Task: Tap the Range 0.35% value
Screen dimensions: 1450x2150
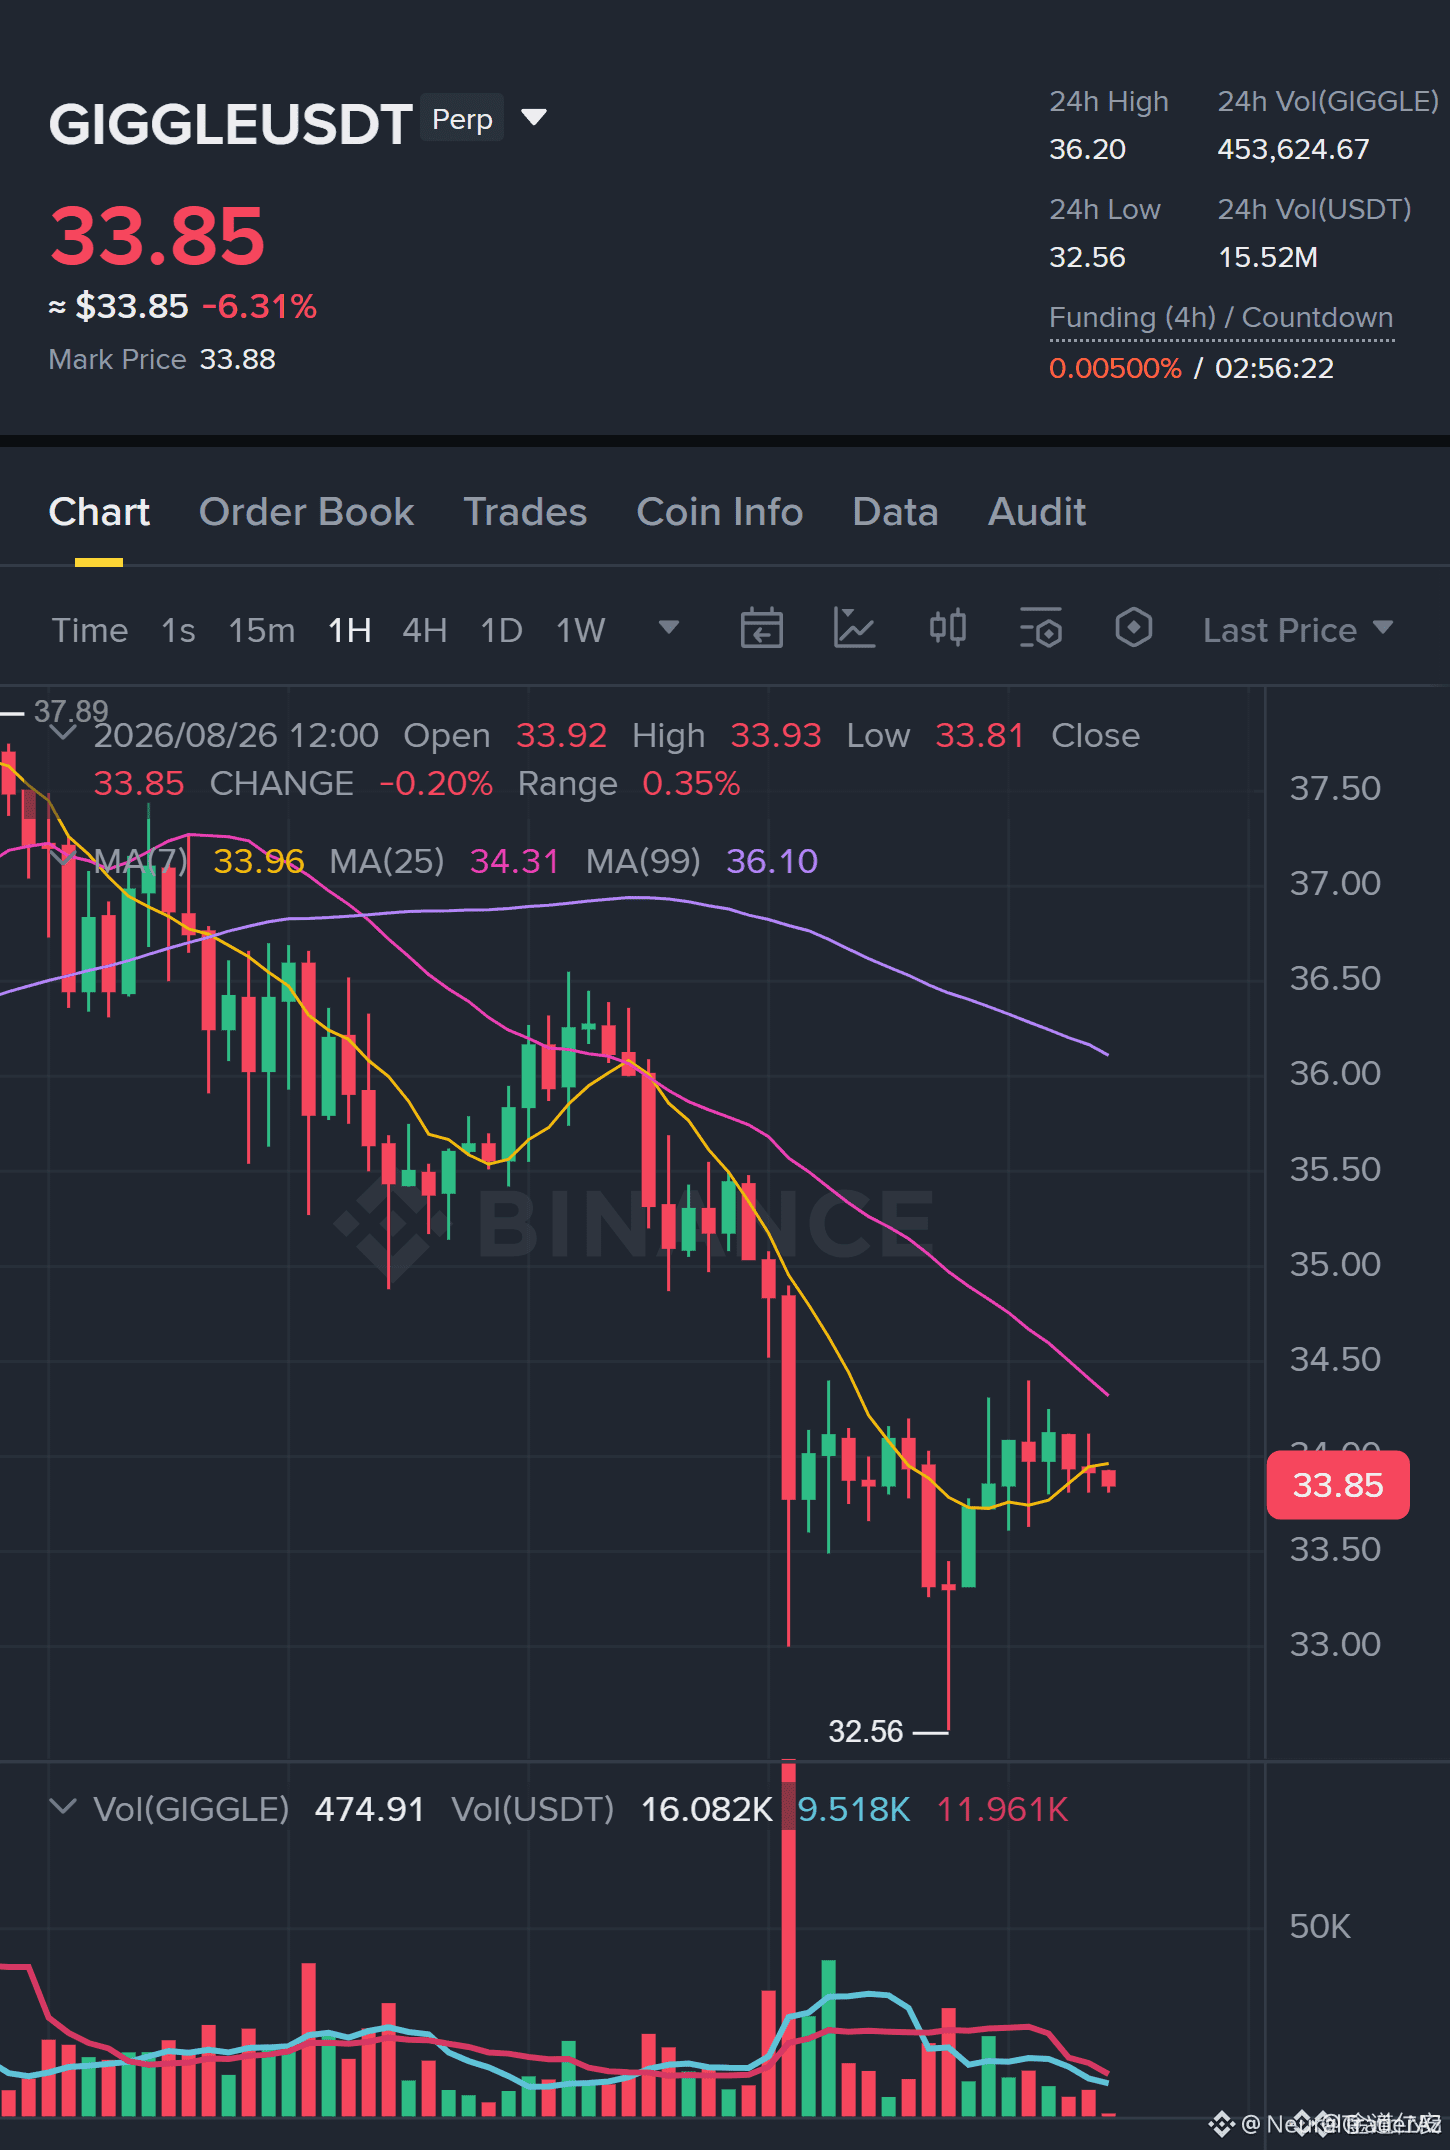Action: [x=691, y=783]
